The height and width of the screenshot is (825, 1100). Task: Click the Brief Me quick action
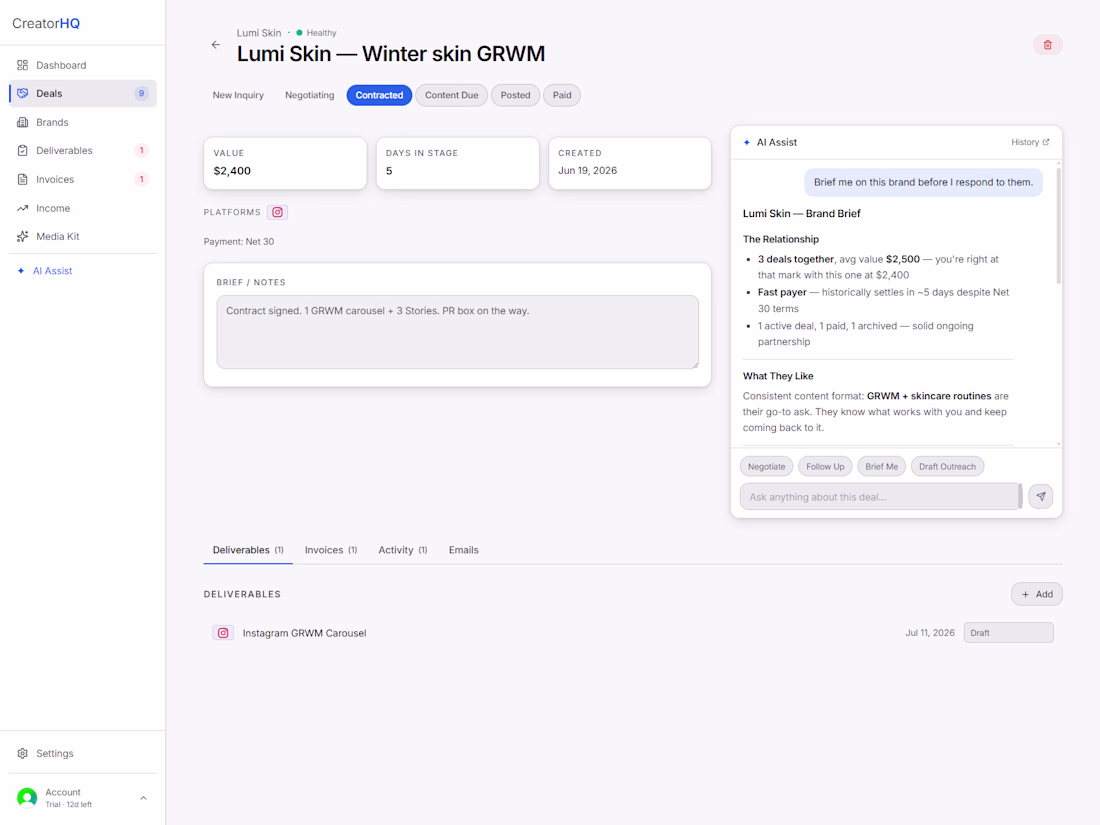882,467
